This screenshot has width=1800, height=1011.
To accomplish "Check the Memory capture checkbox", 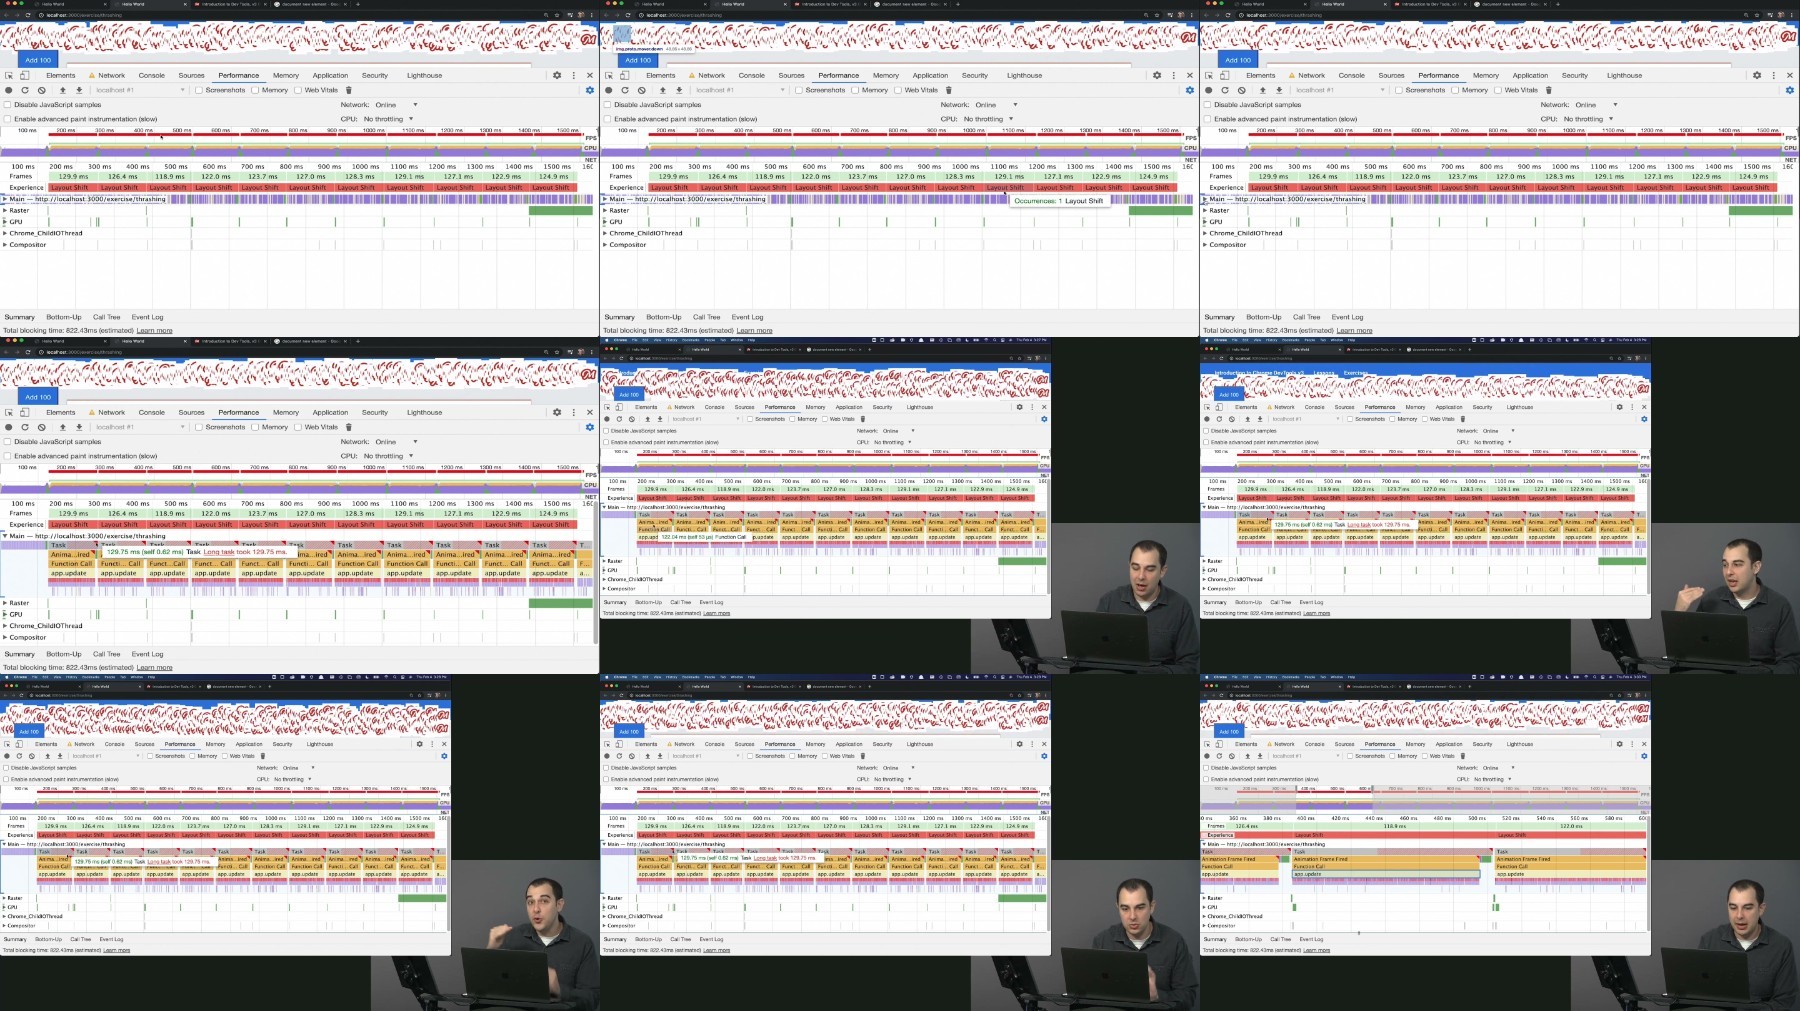I will (x=256, y=90).
